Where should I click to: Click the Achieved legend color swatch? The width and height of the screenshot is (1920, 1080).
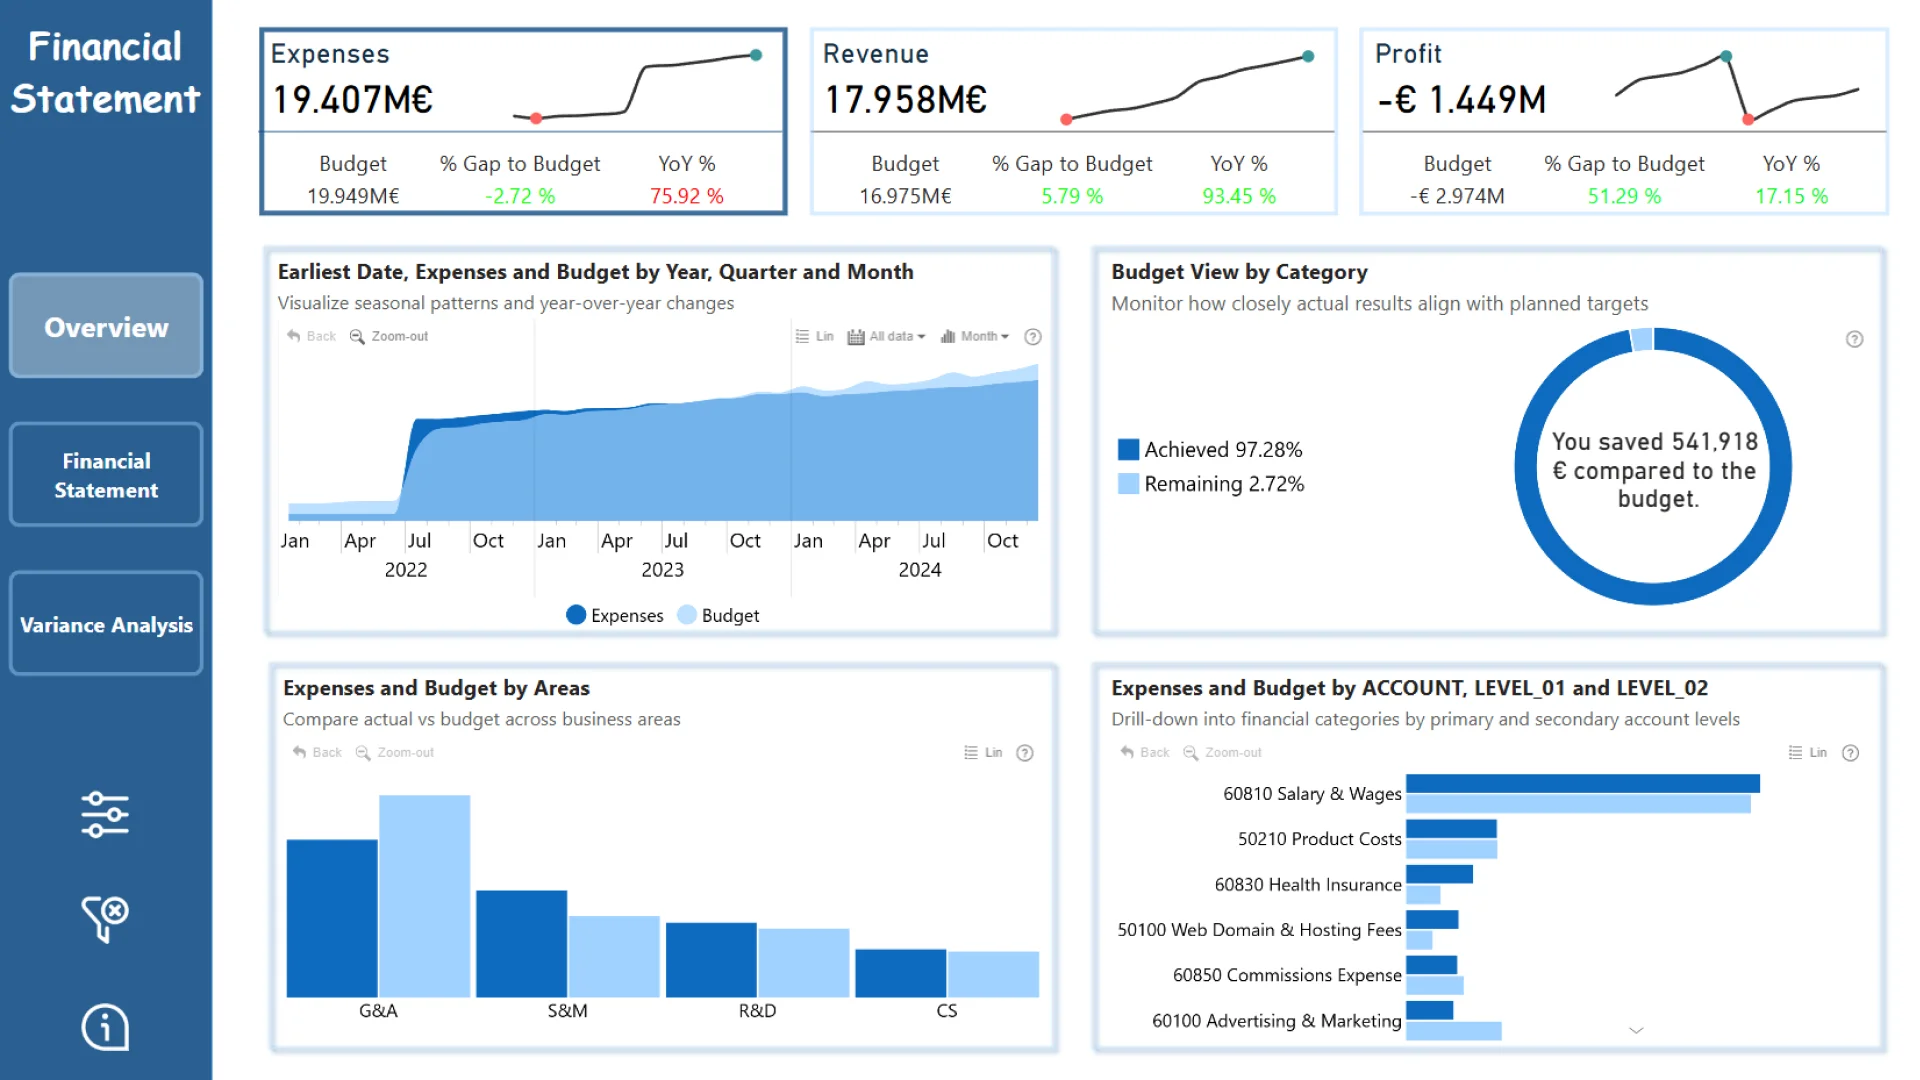(x=1128, y=449)
